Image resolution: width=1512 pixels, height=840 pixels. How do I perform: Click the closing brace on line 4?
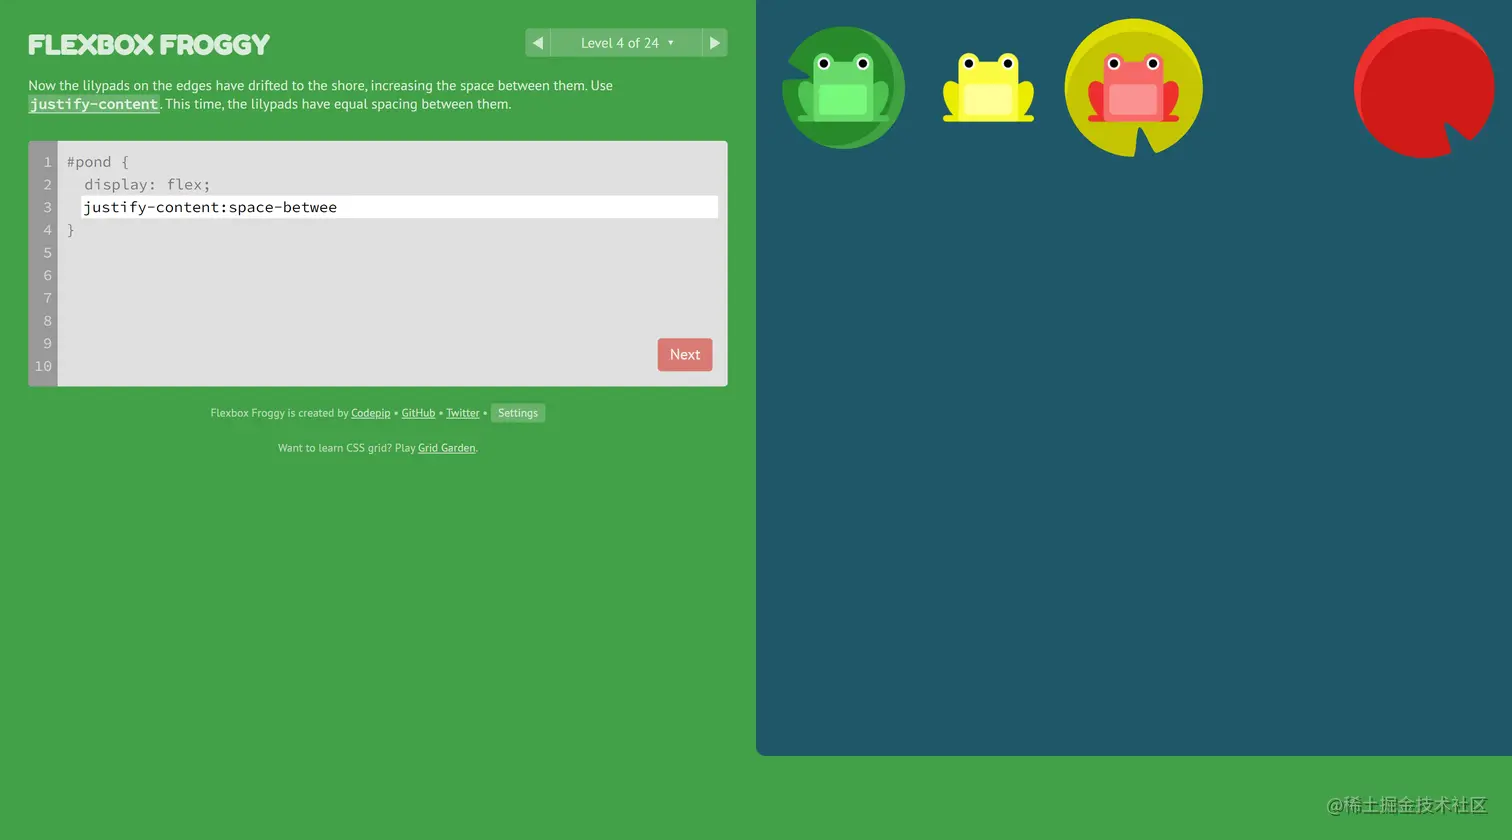(71, 230)
